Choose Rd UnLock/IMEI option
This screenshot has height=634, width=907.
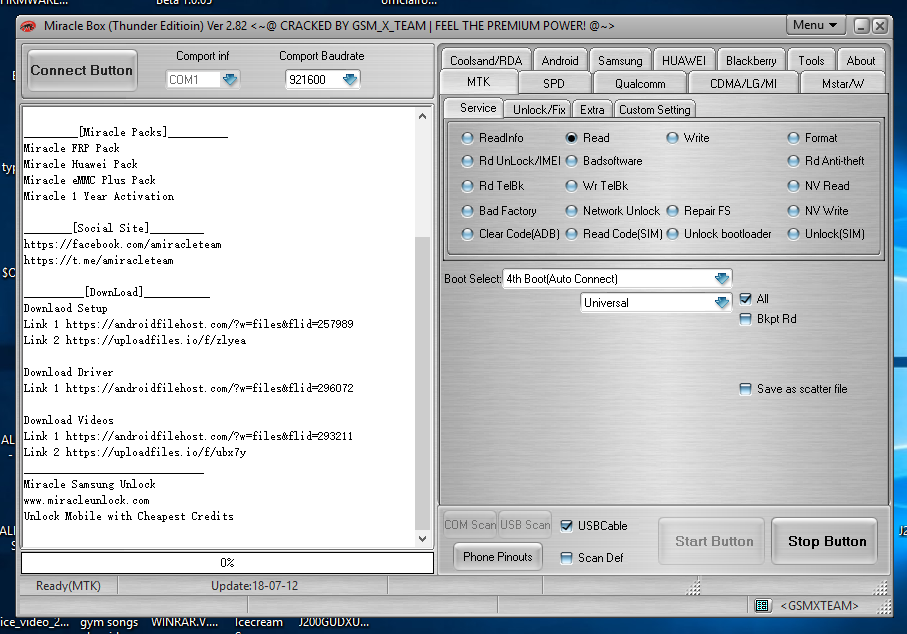(511, 161)
